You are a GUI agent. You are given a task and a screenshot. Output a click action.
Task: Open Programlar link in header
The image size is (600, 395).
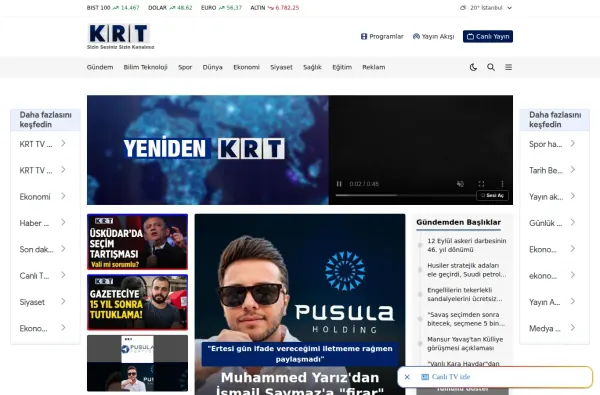382,36
